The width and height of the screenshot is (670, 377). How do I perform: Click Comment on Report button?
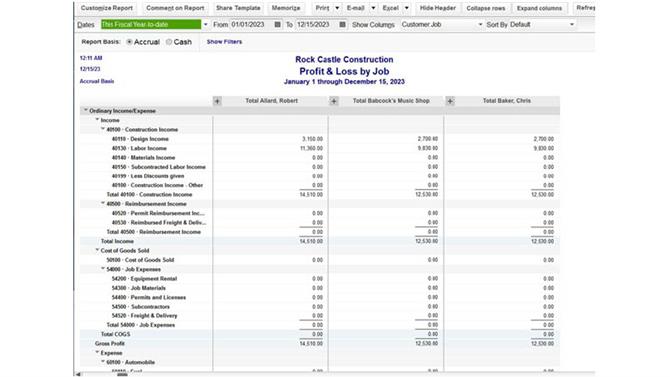[x=175, y=8]
